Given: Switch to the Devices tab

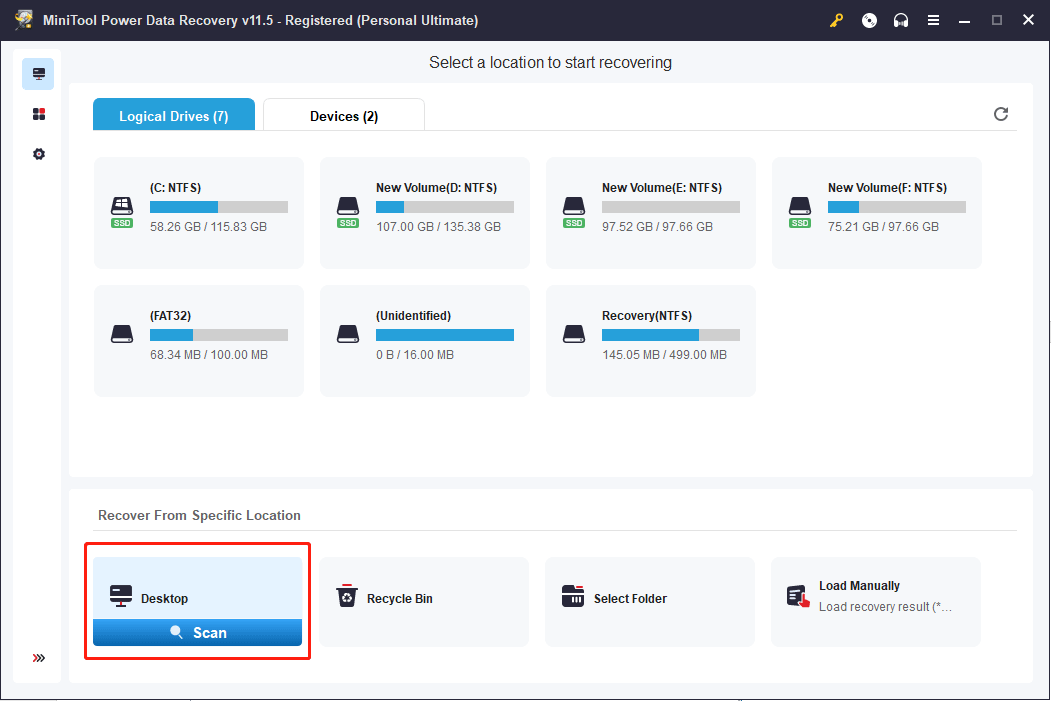Looking at the screenshot, I should (x=343, y=116).
